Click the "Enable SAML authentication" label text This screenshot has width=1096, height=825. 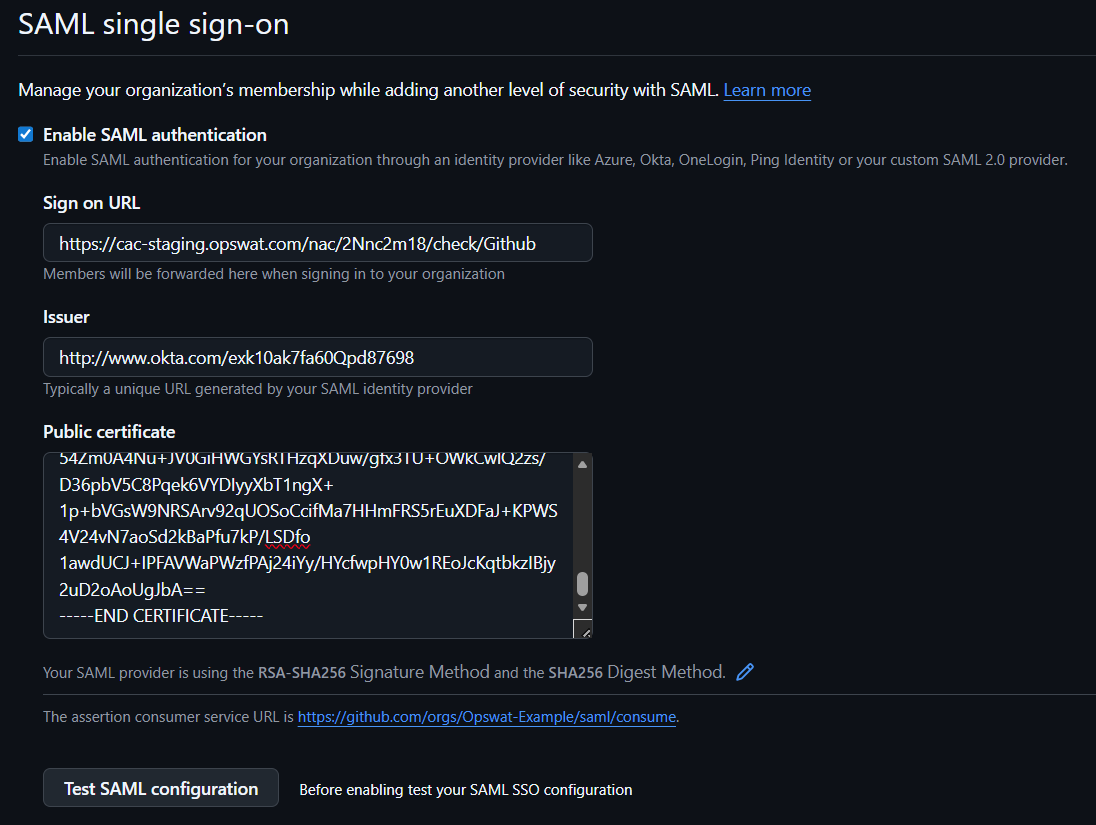click(155, 135)
